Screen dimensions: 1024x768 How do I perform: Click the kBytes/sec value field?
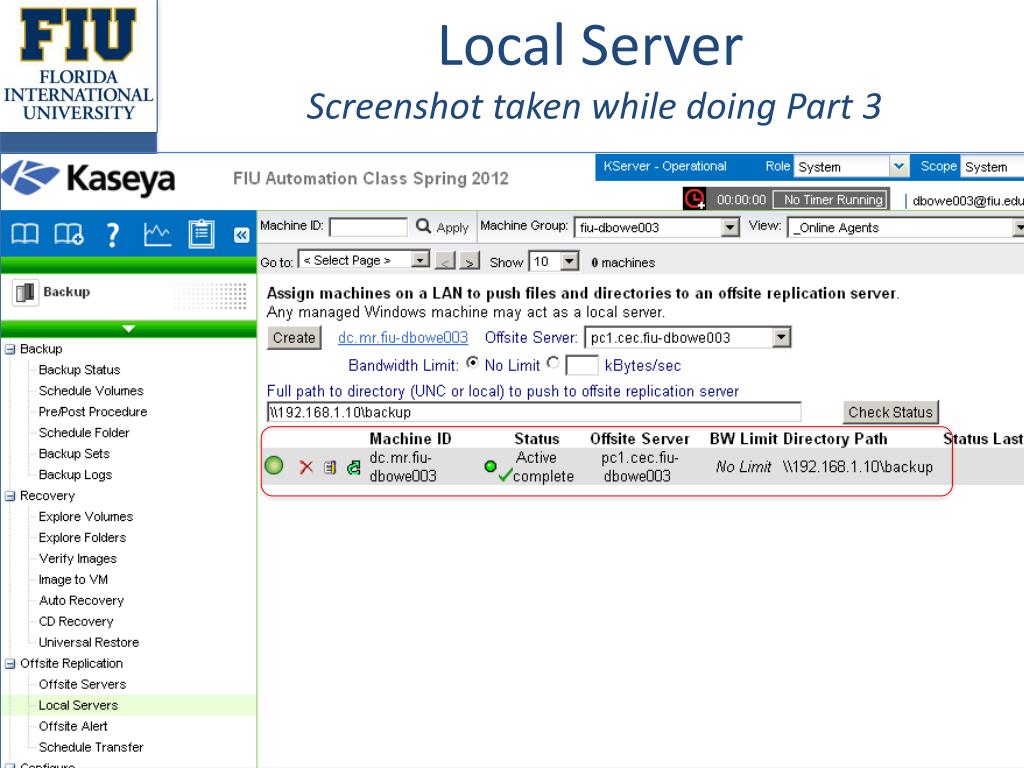(581, 365)
